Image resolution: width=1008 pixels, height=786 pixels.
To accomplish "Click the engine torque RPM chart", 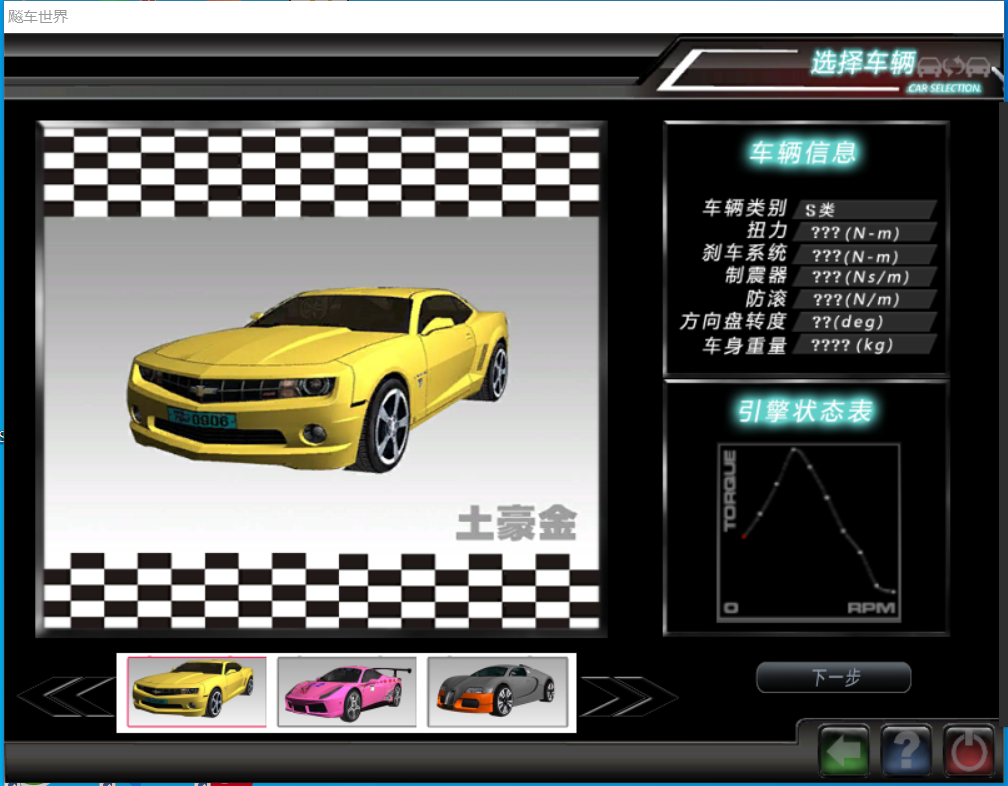I will click(808, 532).
